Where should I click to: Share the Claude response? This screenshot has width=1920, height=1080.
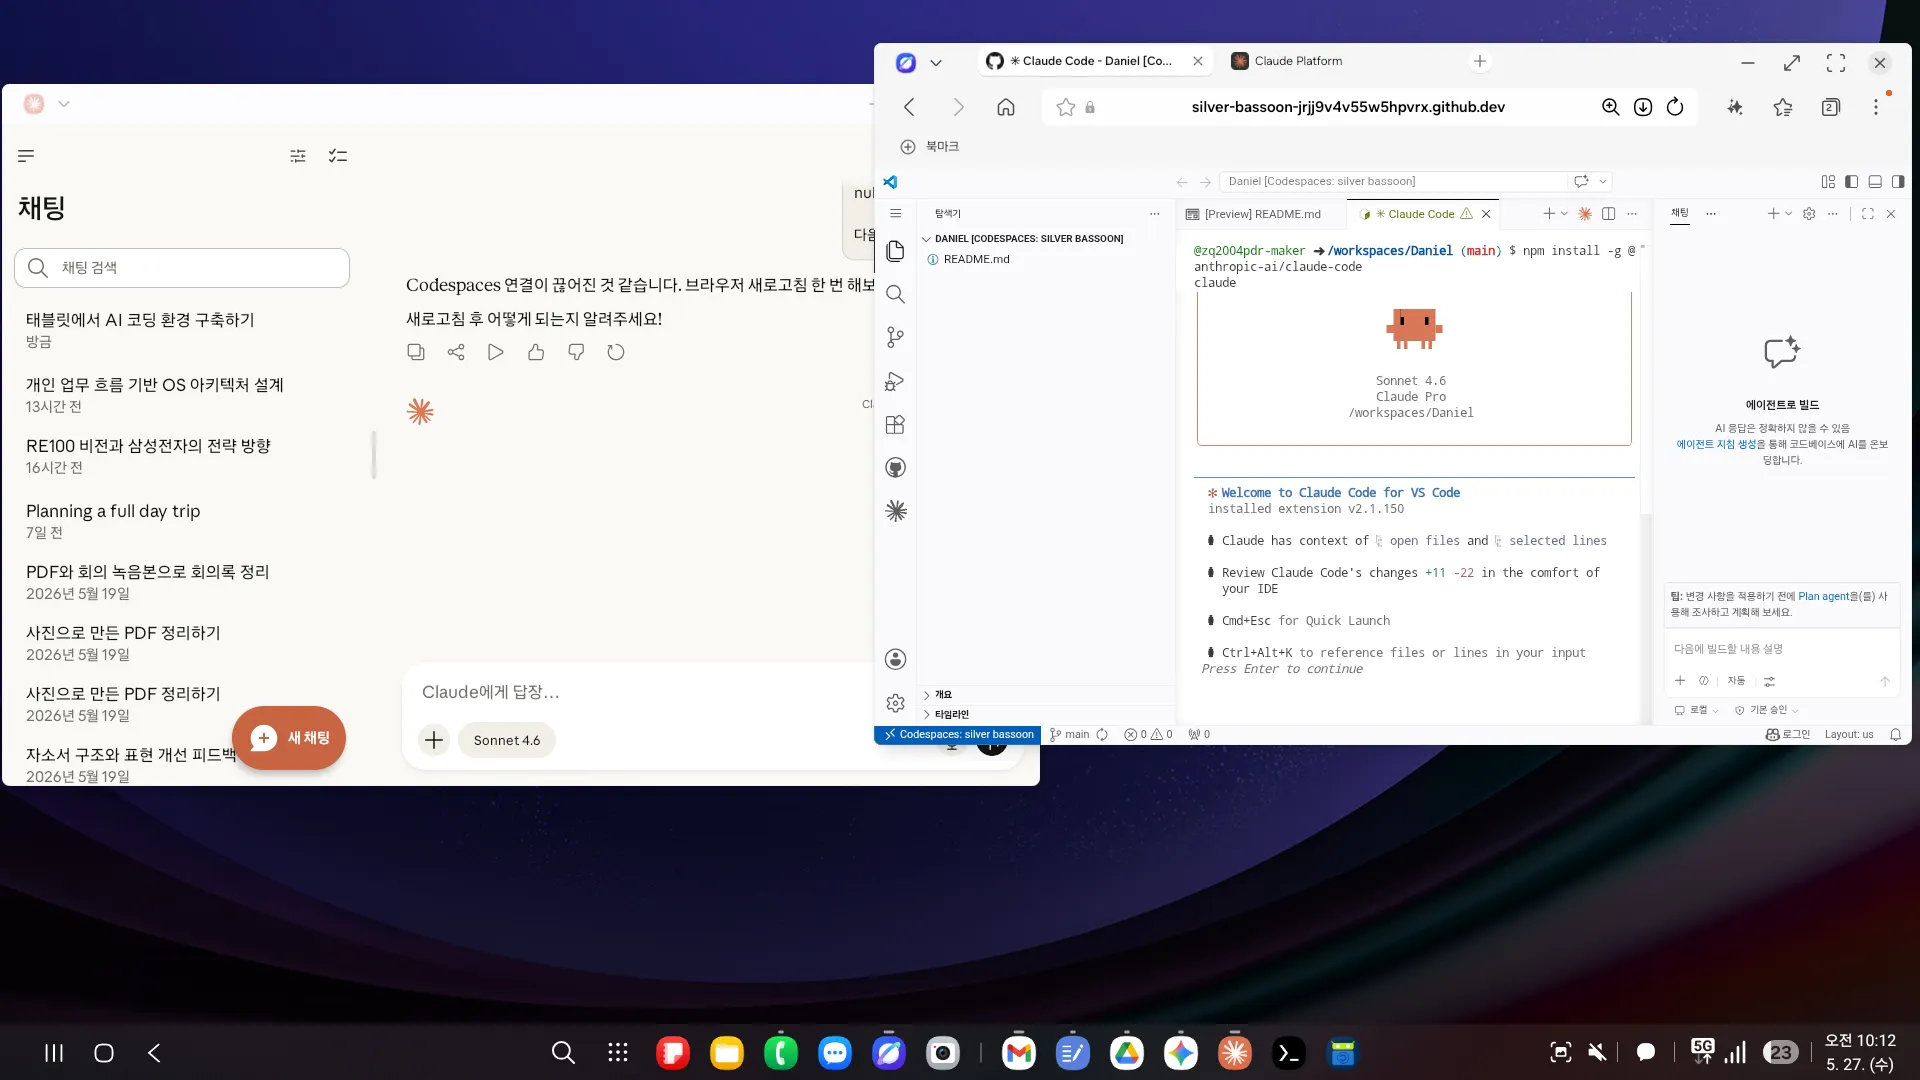coord(456,352)
